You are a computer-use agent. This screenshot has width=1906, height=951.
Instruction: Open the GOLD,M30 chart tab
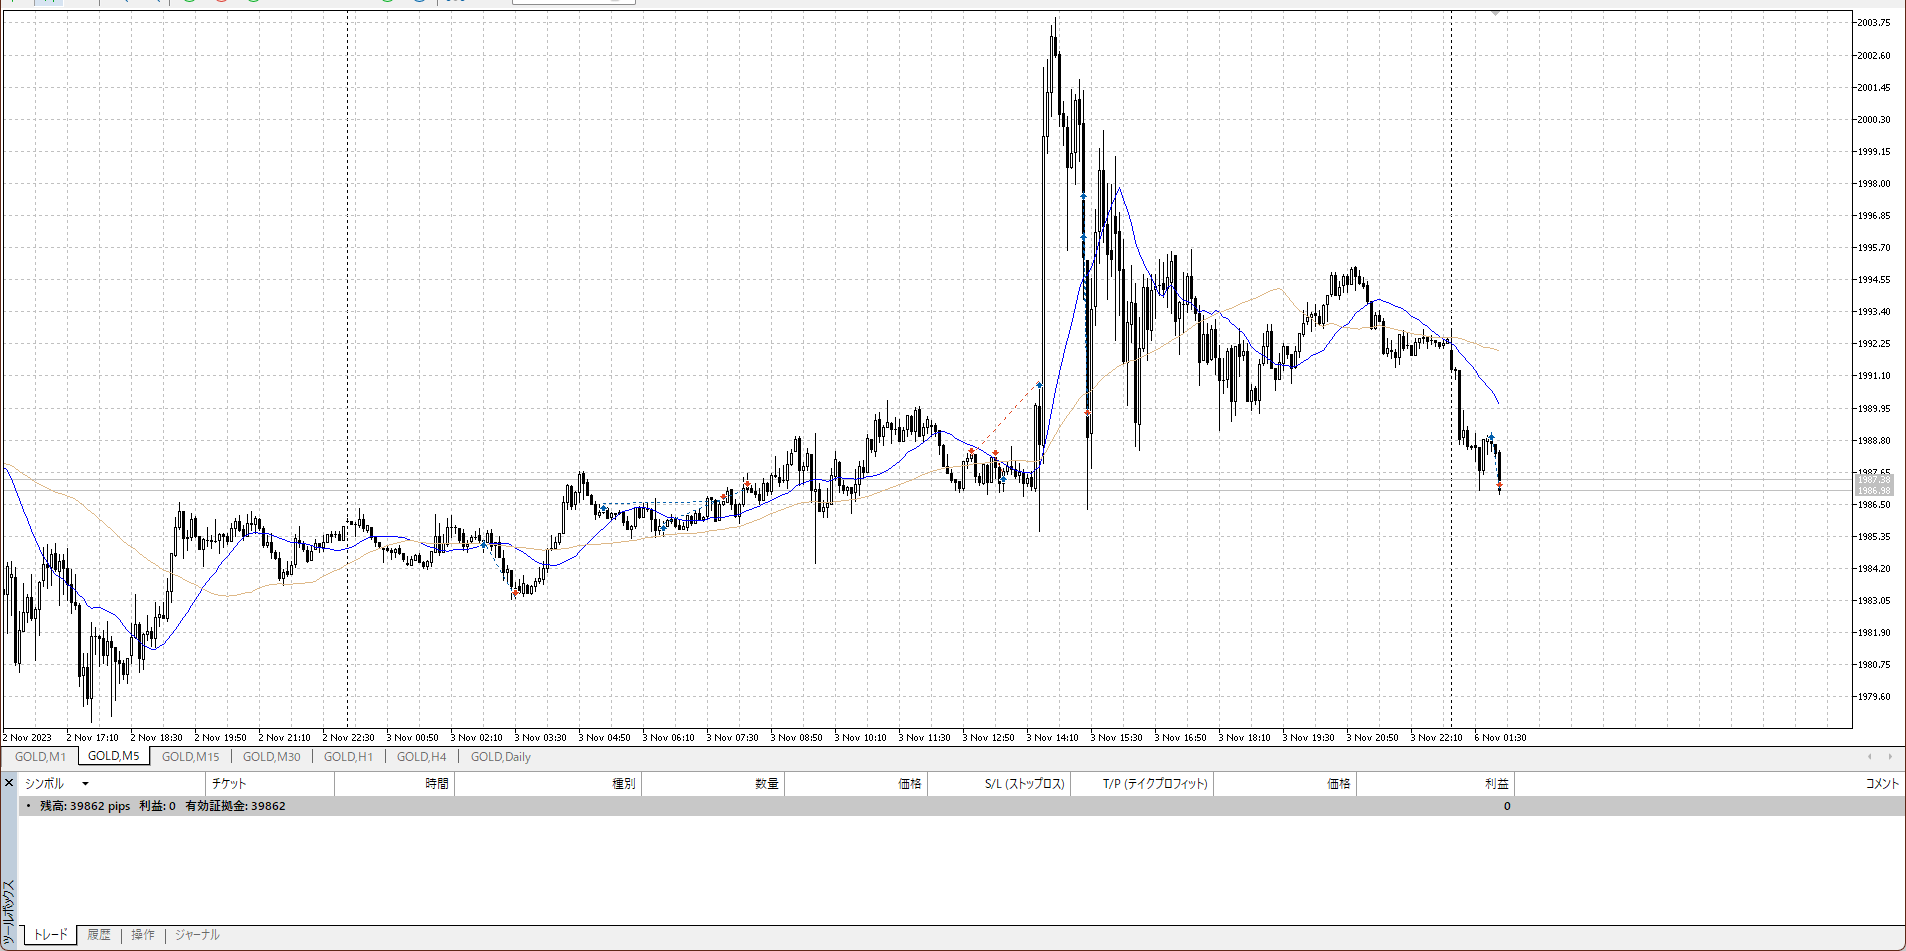click(271, 757)
